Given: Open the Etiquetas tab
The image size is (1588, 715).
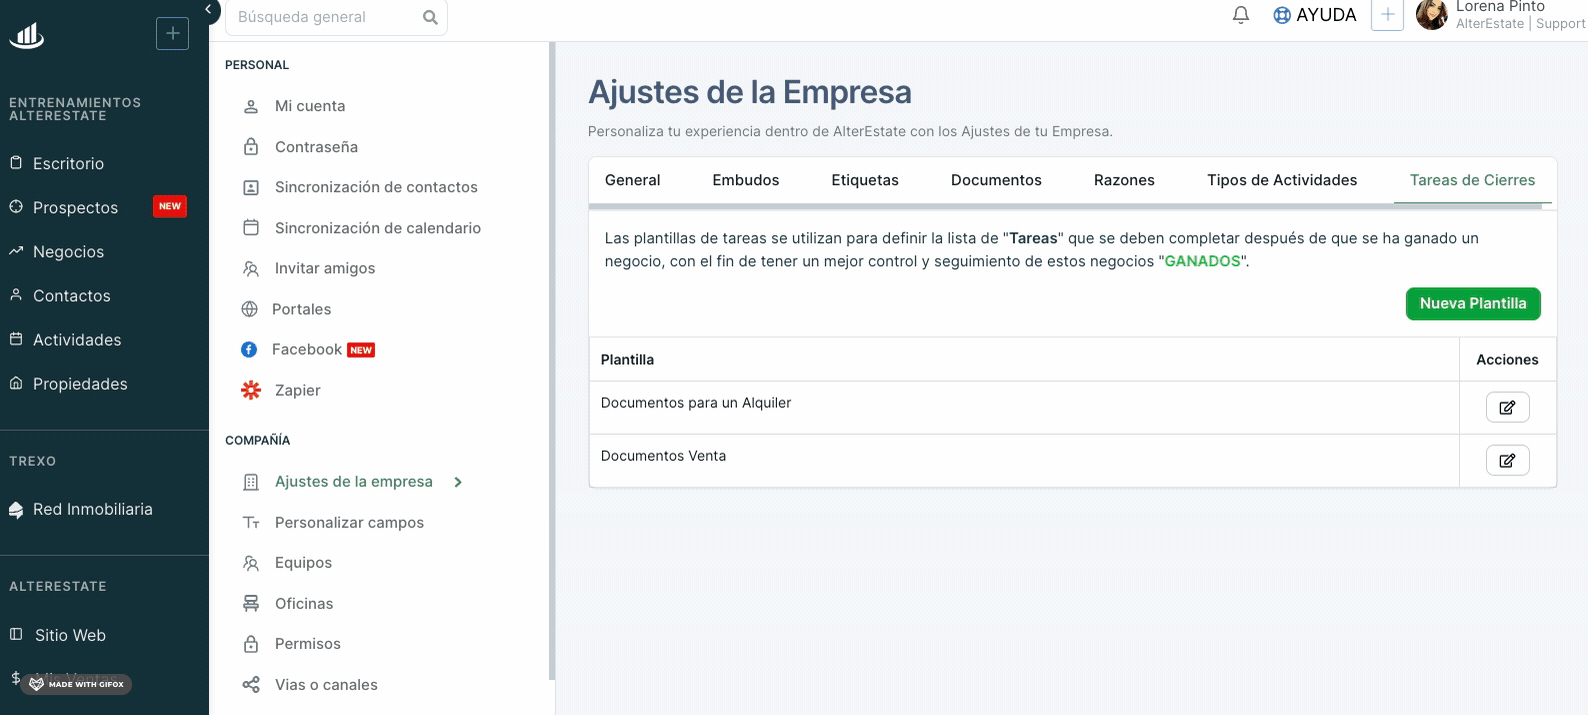Looking at the screenshot, I should click(x=864, y=180).
